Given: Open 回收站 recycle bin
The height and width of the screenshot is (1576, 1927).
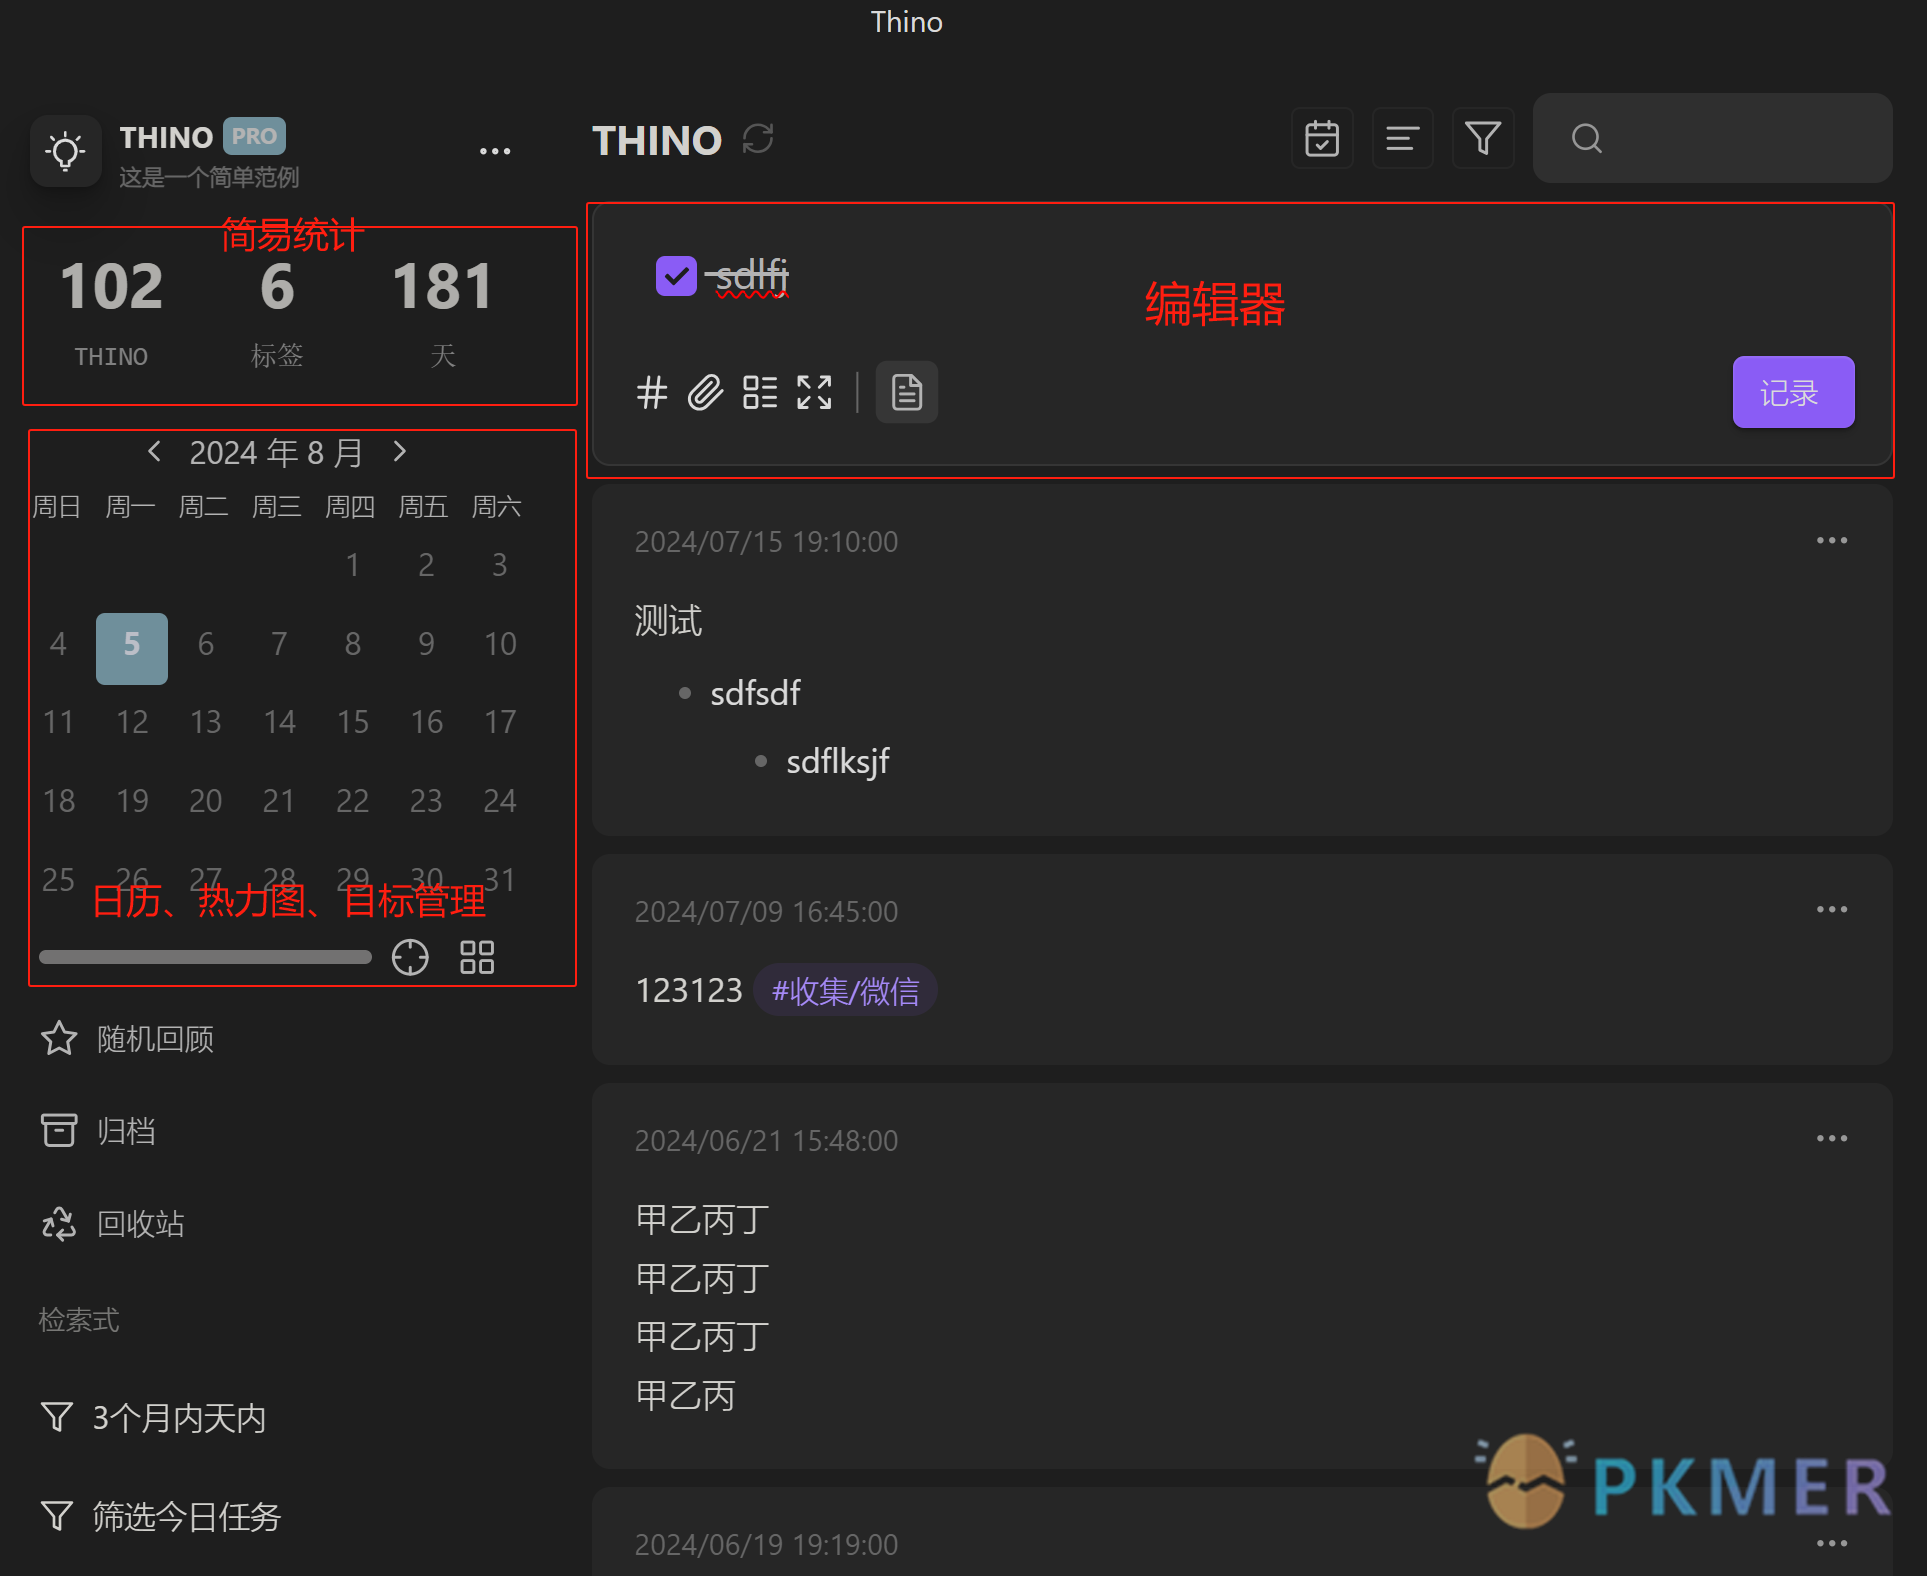Looking at the screenshot, I should click(x=112, y=1223).
